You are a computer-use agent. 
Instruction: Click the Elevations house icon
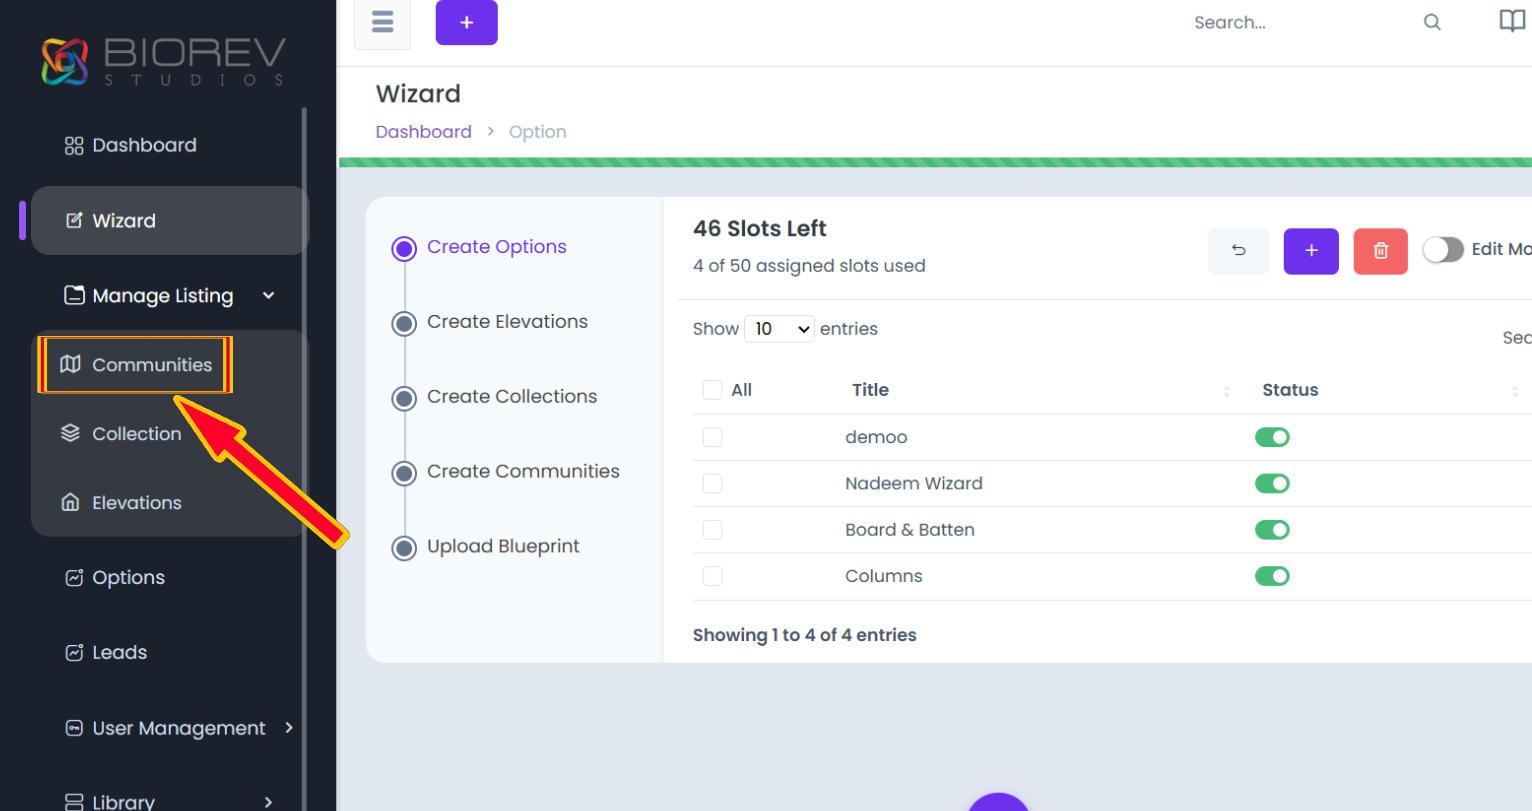(70, 502)
